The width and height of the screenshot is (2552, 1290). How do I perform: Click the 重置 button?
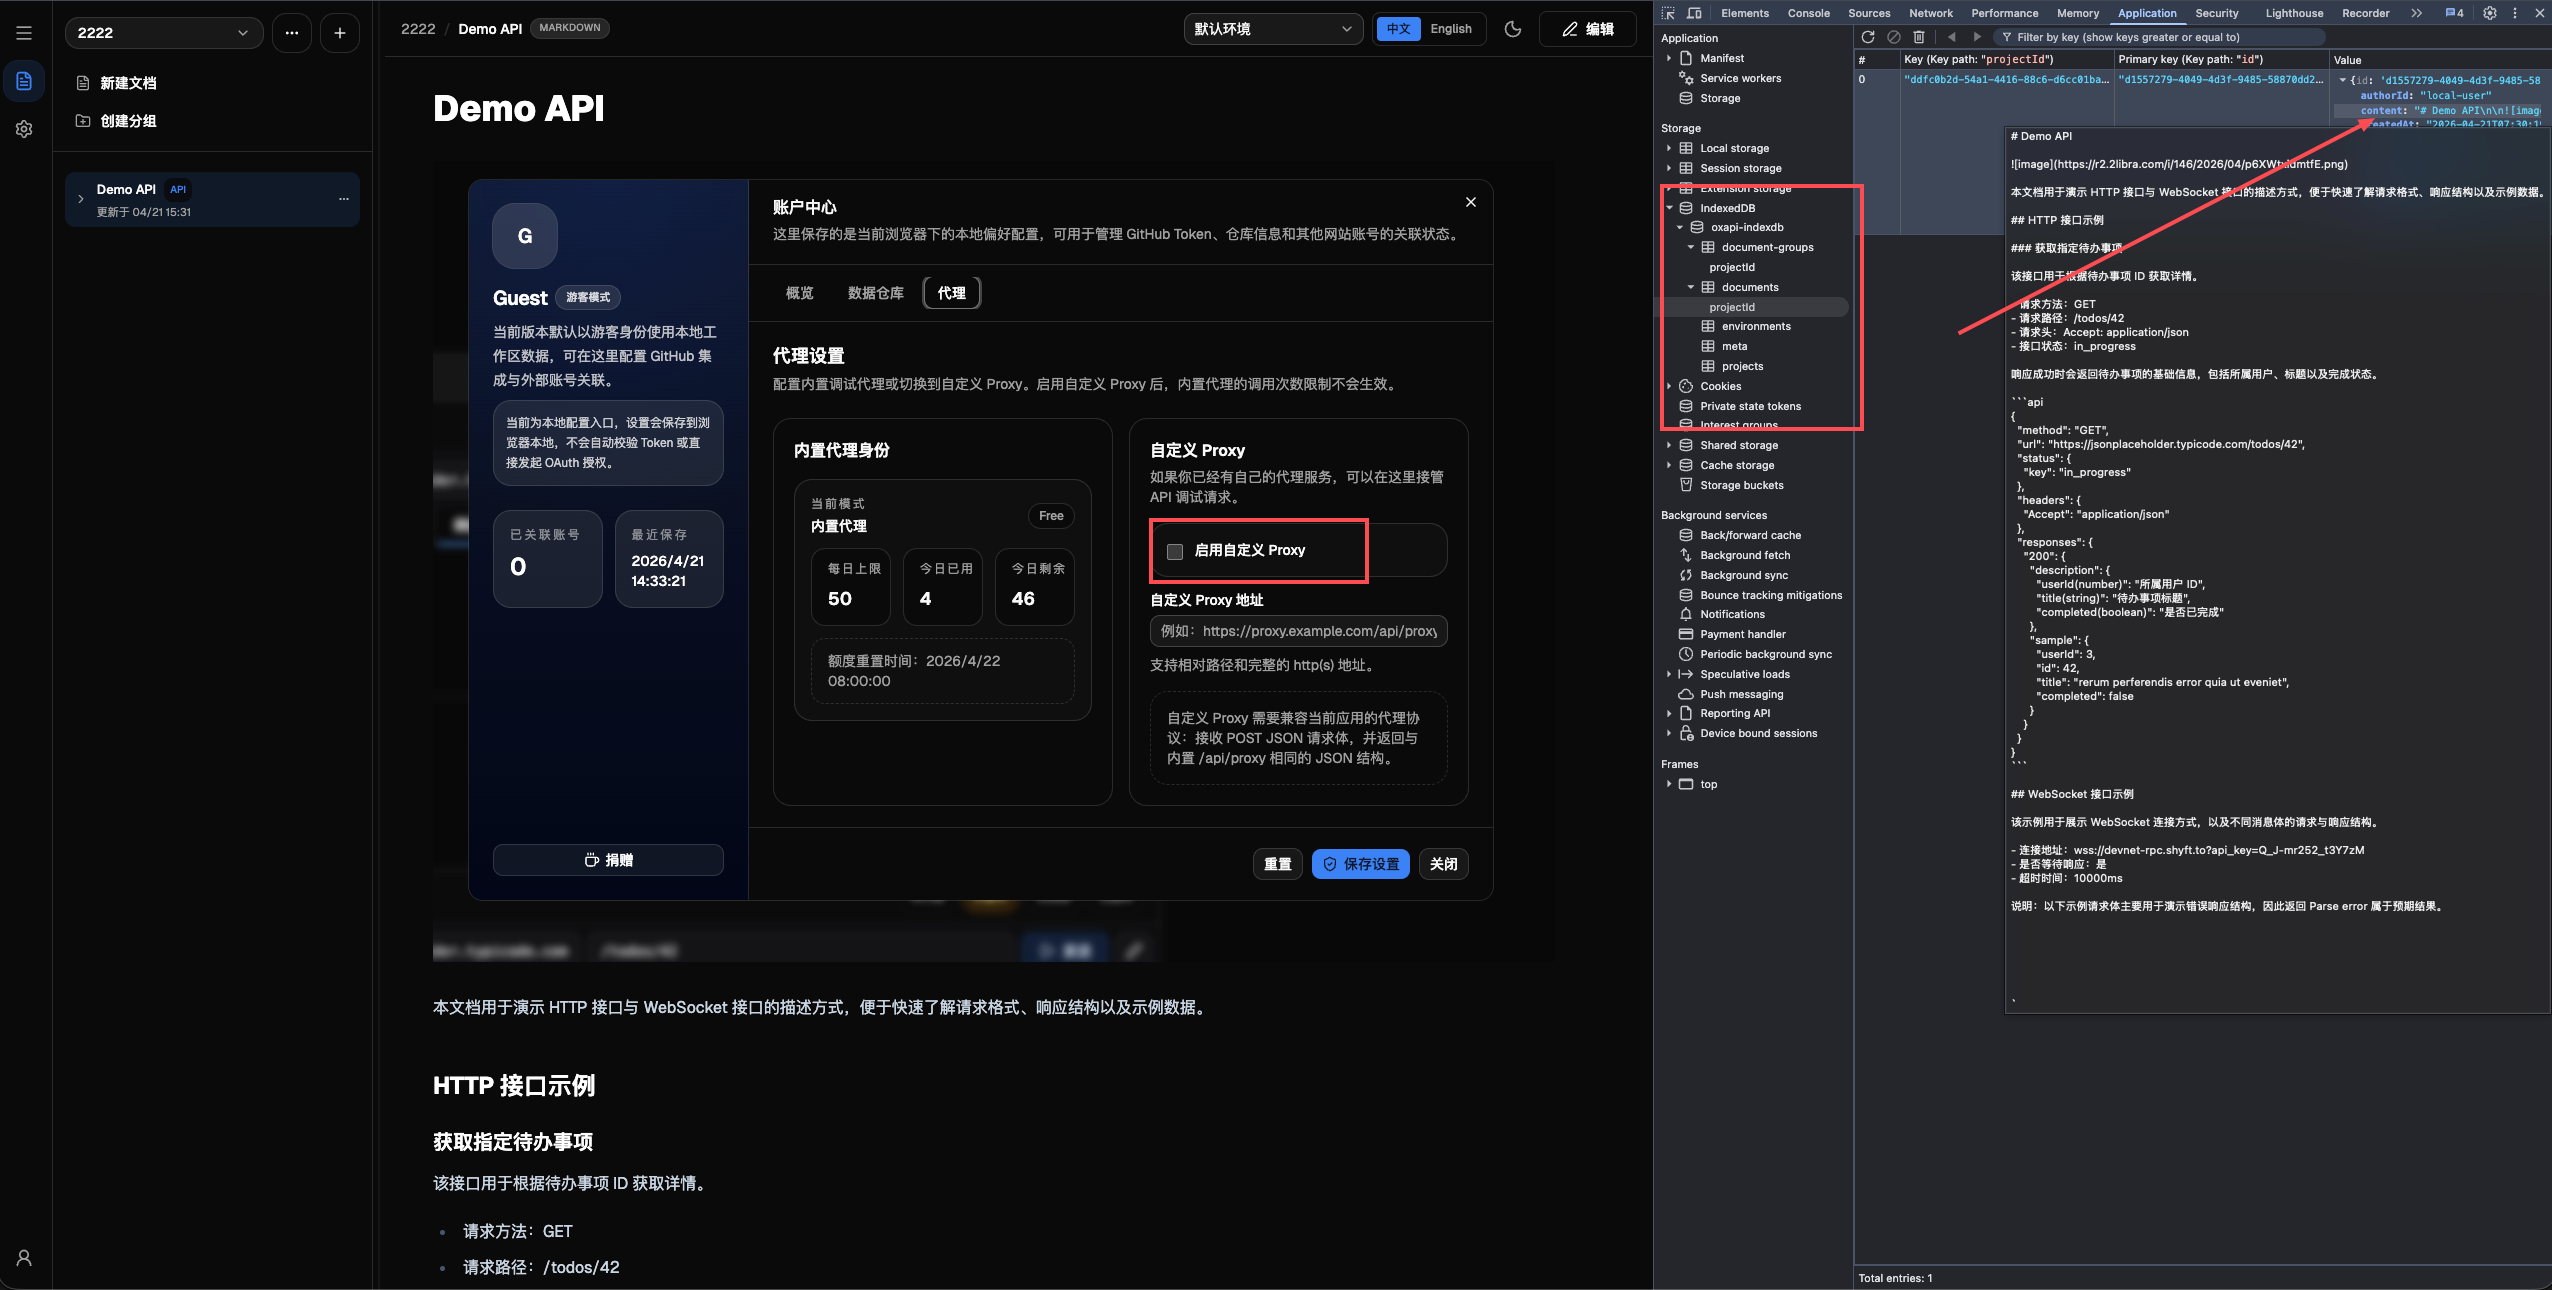coord(1278,864)
